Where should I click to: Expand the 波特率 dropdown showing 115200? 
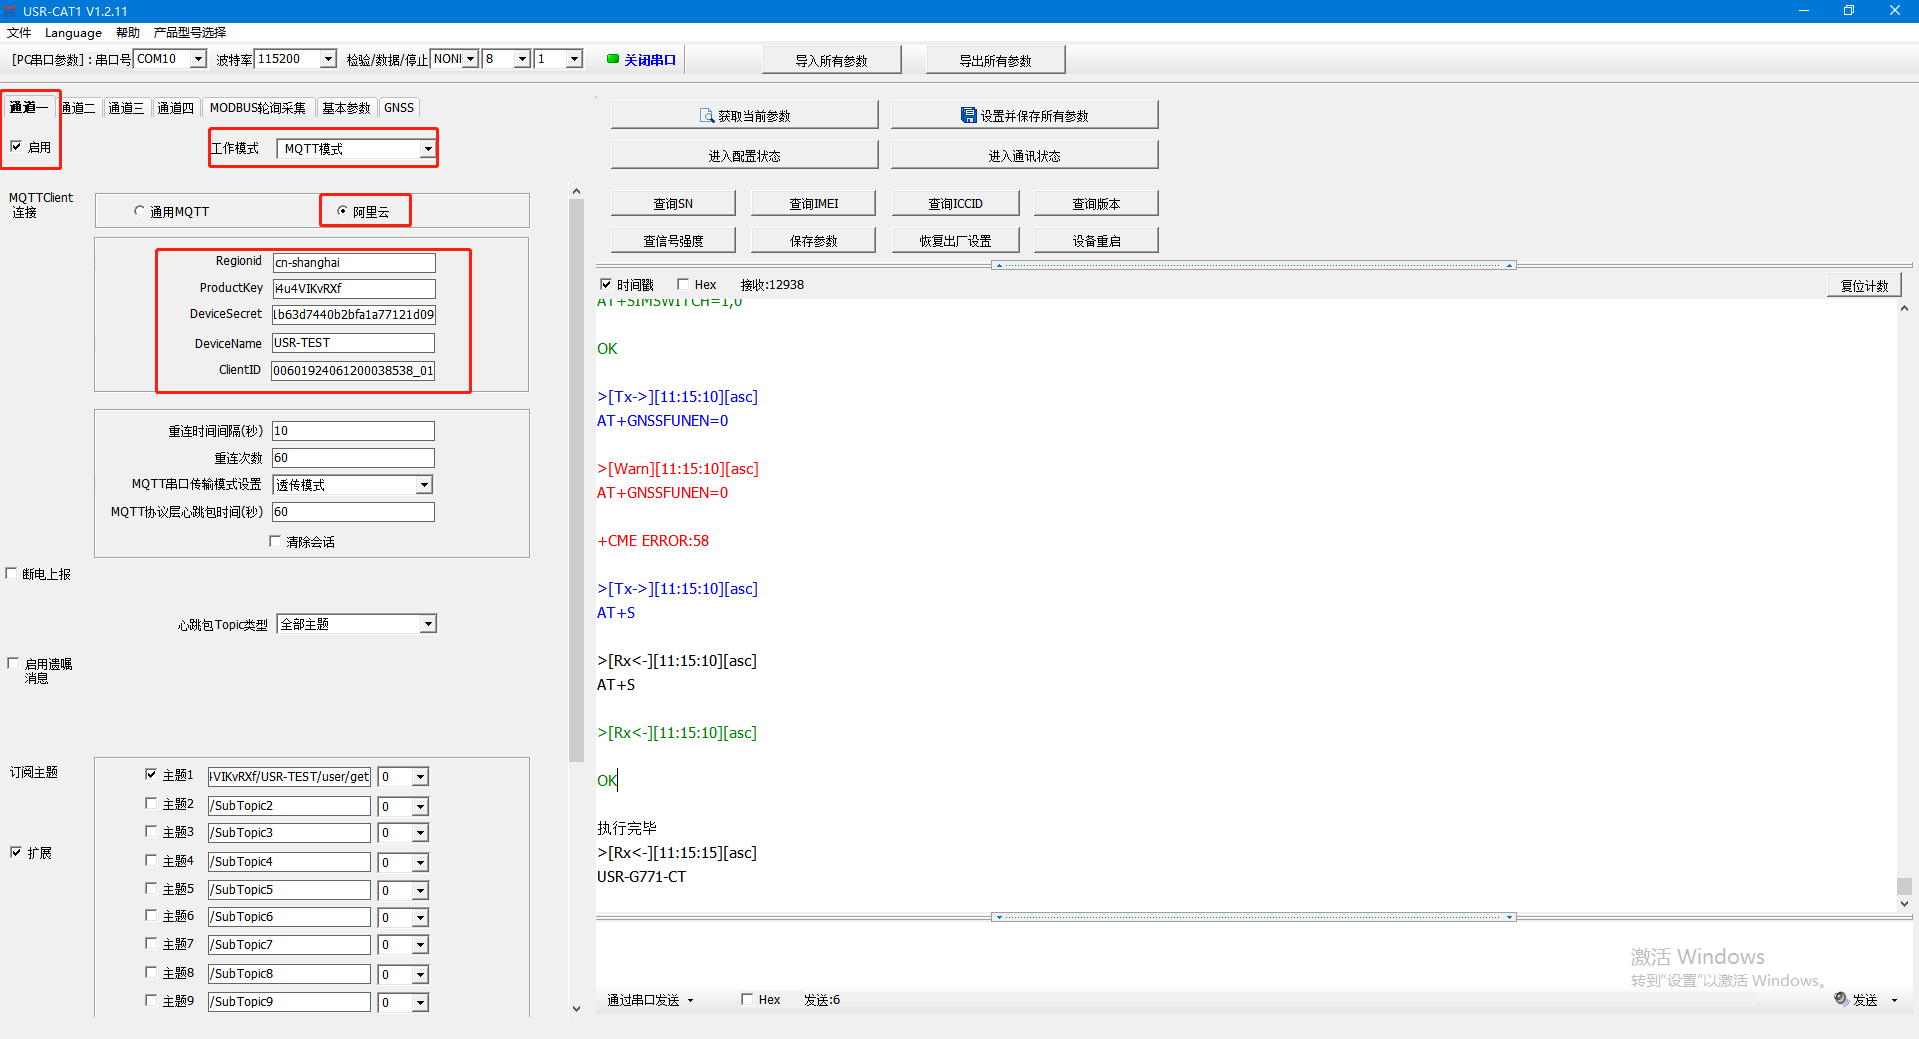(x=328, y=59)
